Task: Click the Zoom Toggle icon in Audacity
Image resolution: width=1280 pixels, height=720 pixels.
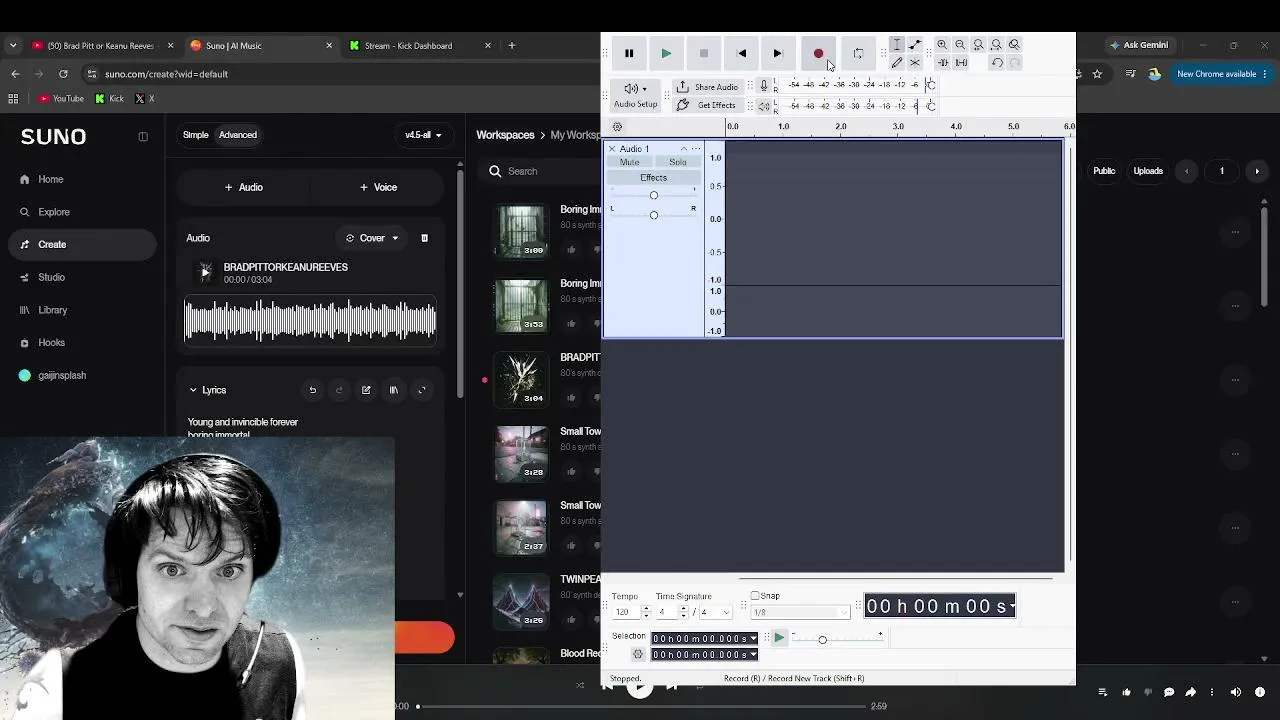Action: pyautogui.click(x=1014, y=45)
